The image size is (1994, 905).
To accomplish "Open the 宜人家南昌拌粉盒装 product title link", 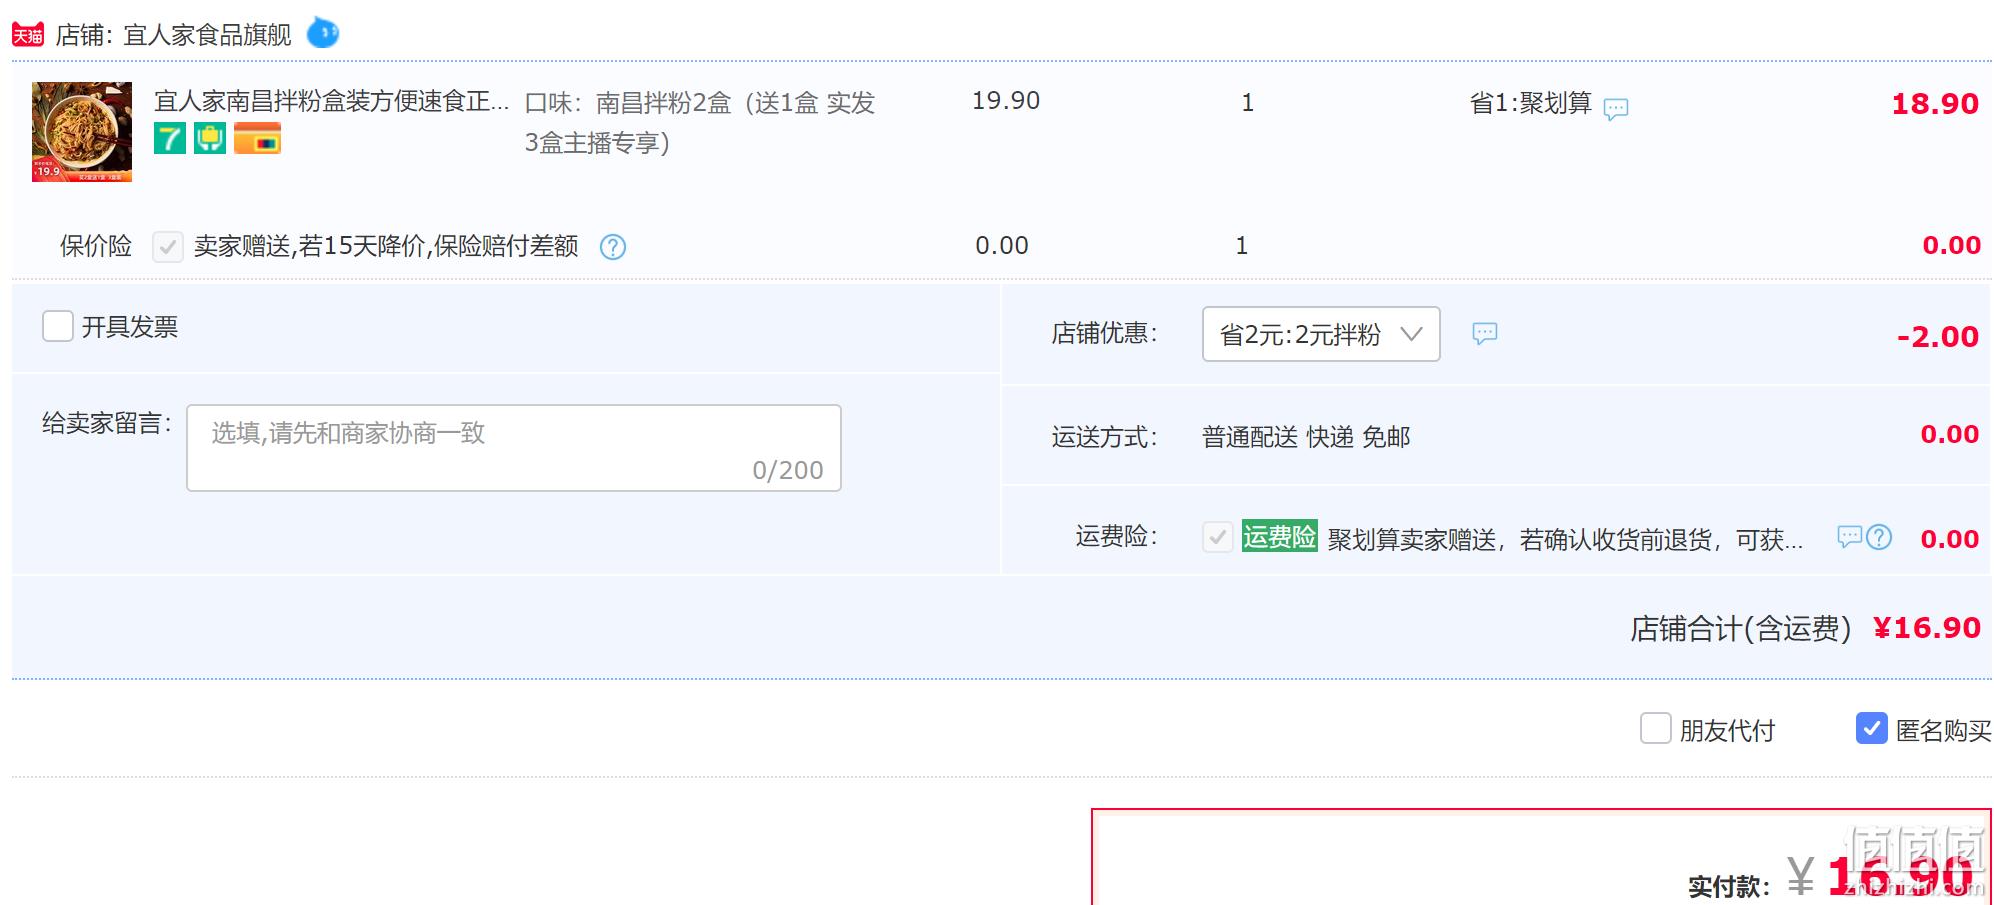I will click(x=331, y=101).
